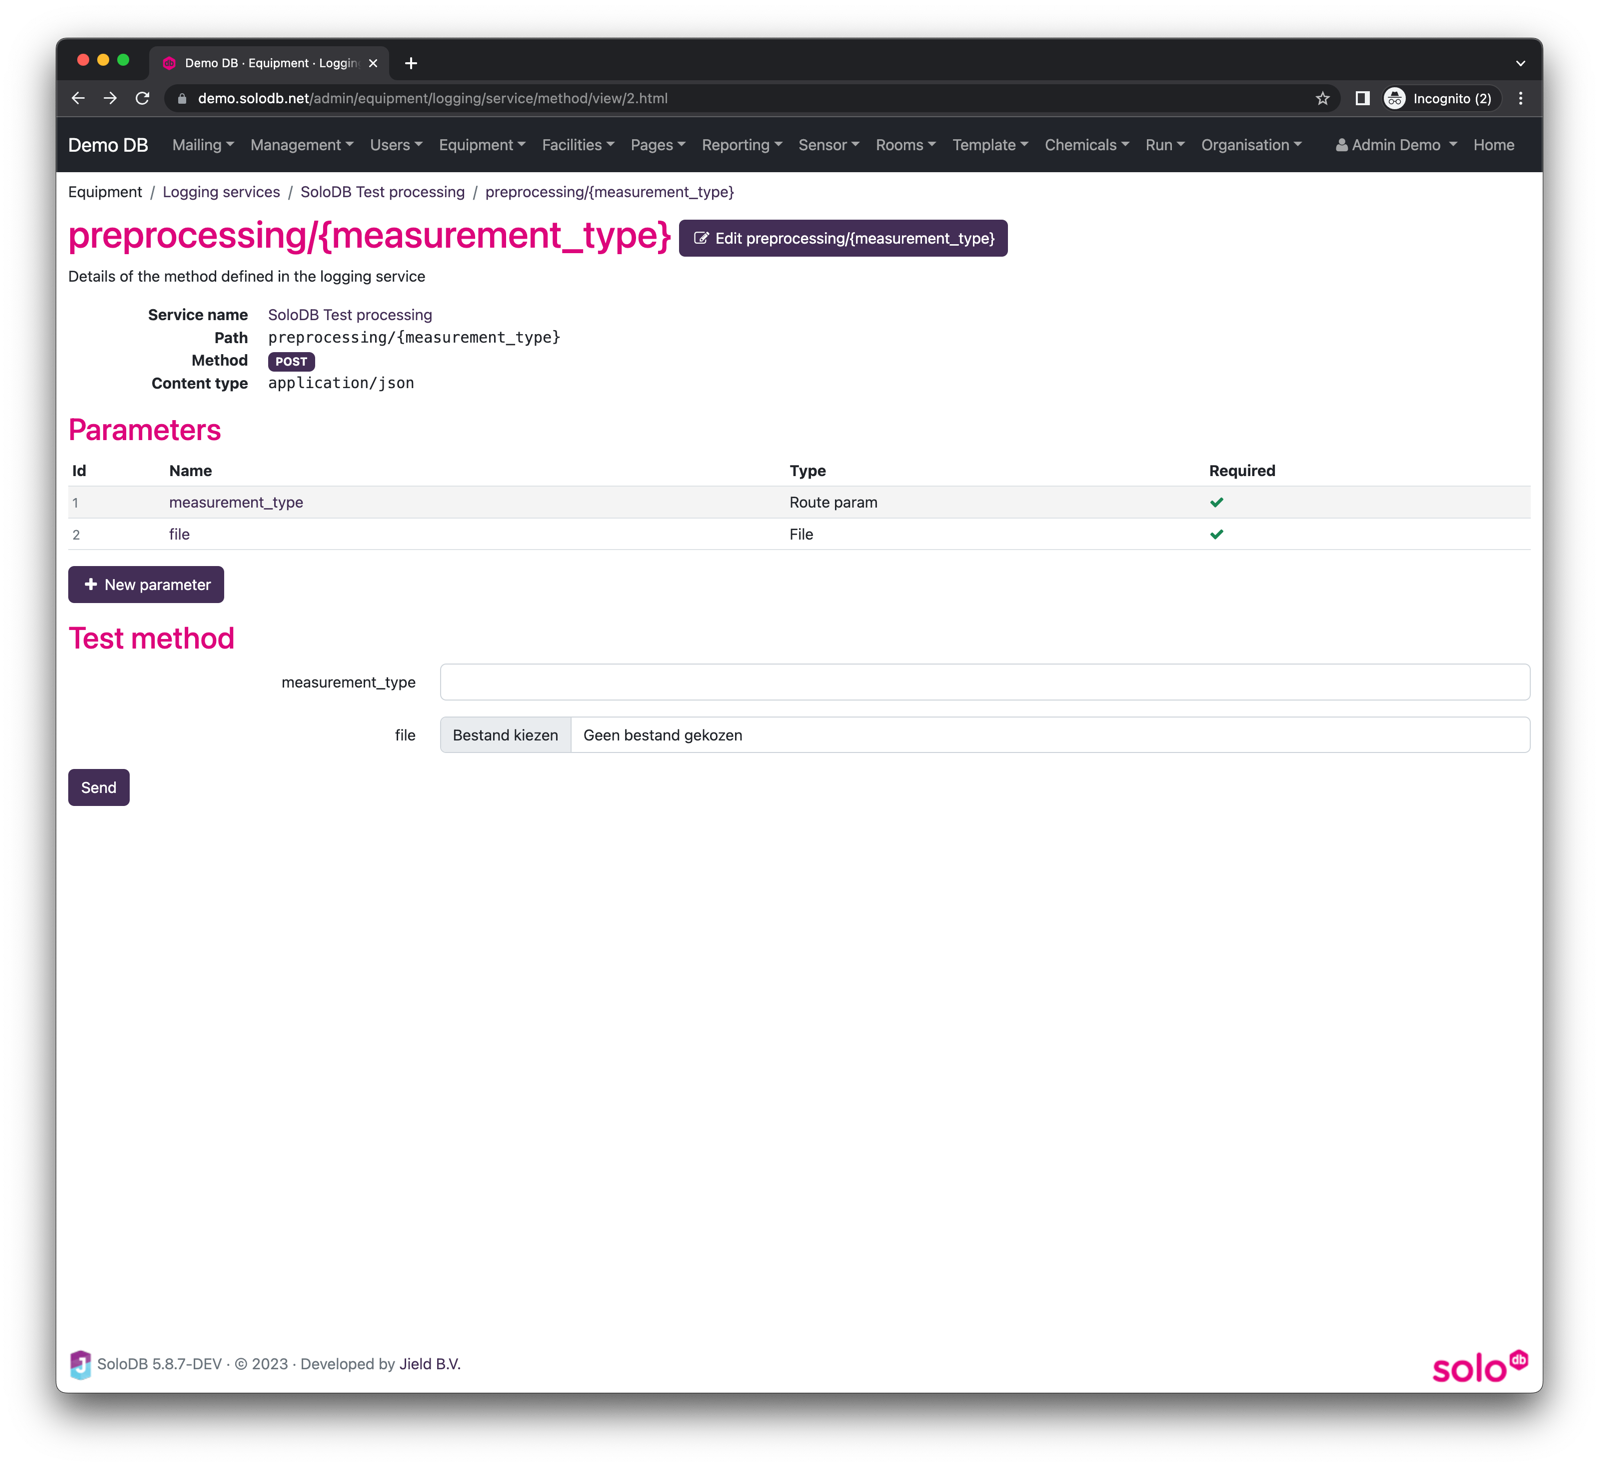Open the Admin Demo user menu
This screenshot has width=1599, height=1467.
(x=1396, y=145)
